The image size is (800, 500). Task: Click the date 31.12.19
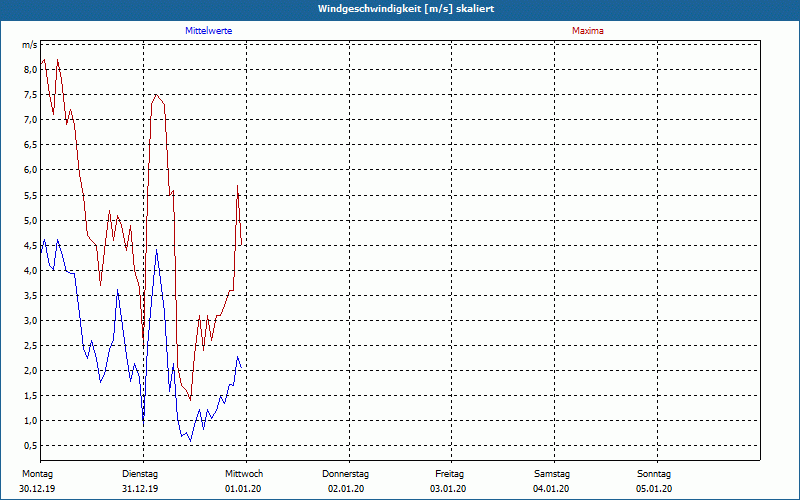[x=140, y=489]
